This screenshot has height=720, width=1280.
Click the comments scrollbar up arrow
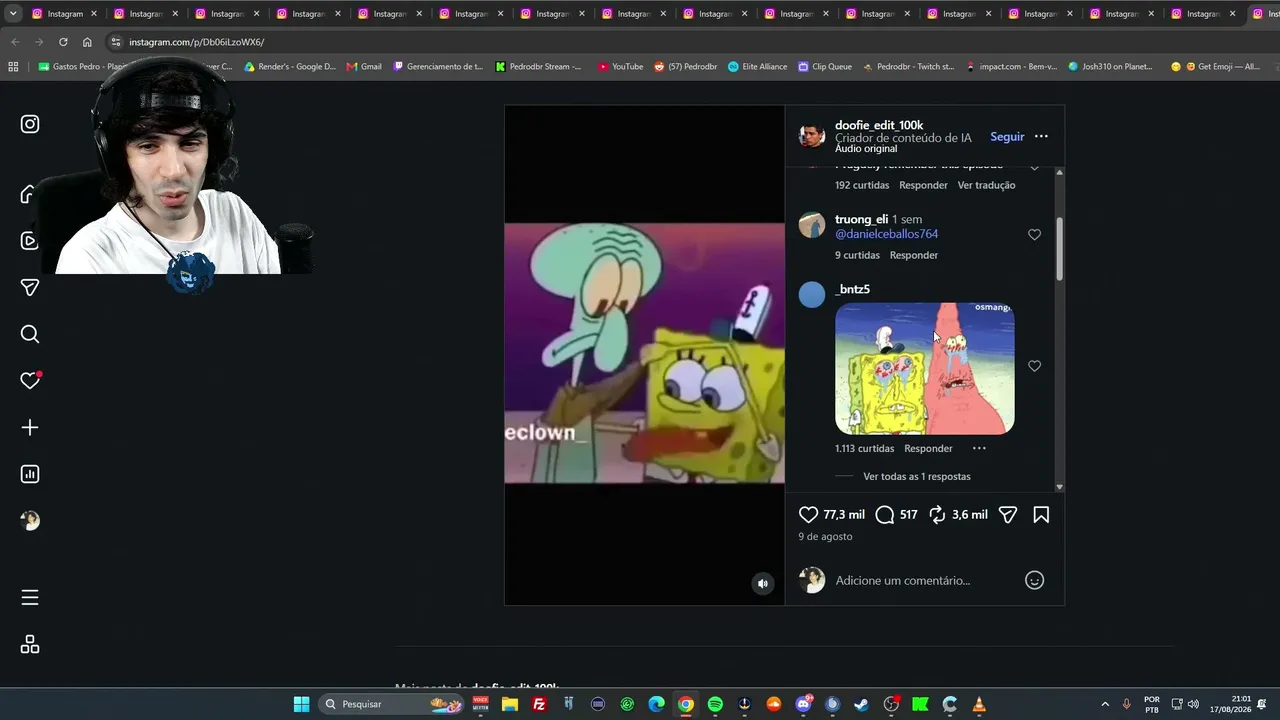point(1059,172)
